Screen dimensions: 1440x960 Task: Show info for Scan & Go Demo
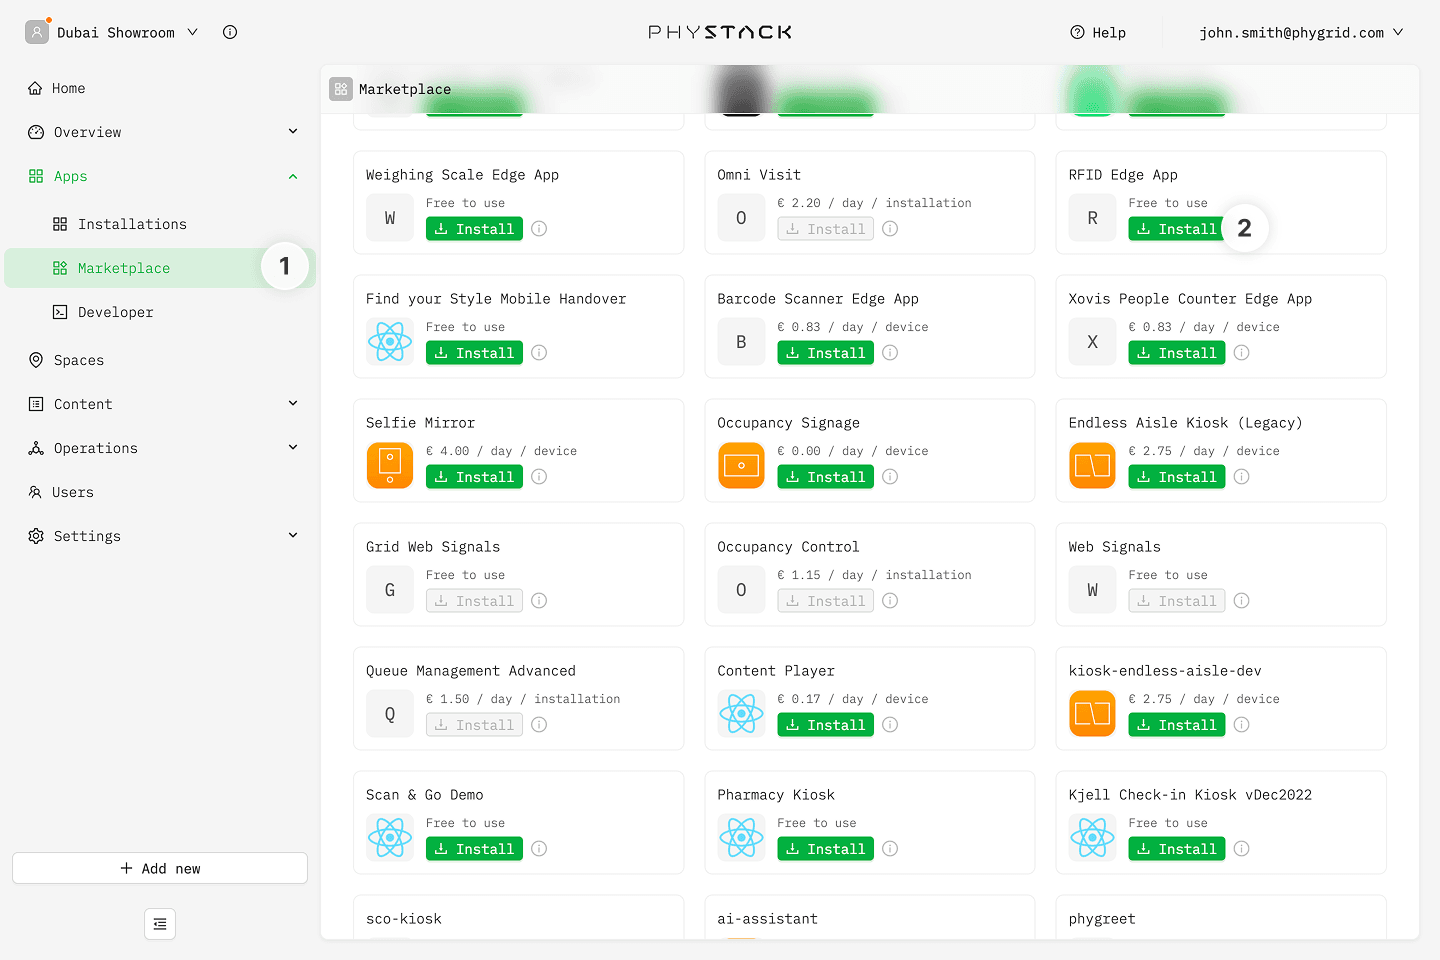click(x=539, y=849)
